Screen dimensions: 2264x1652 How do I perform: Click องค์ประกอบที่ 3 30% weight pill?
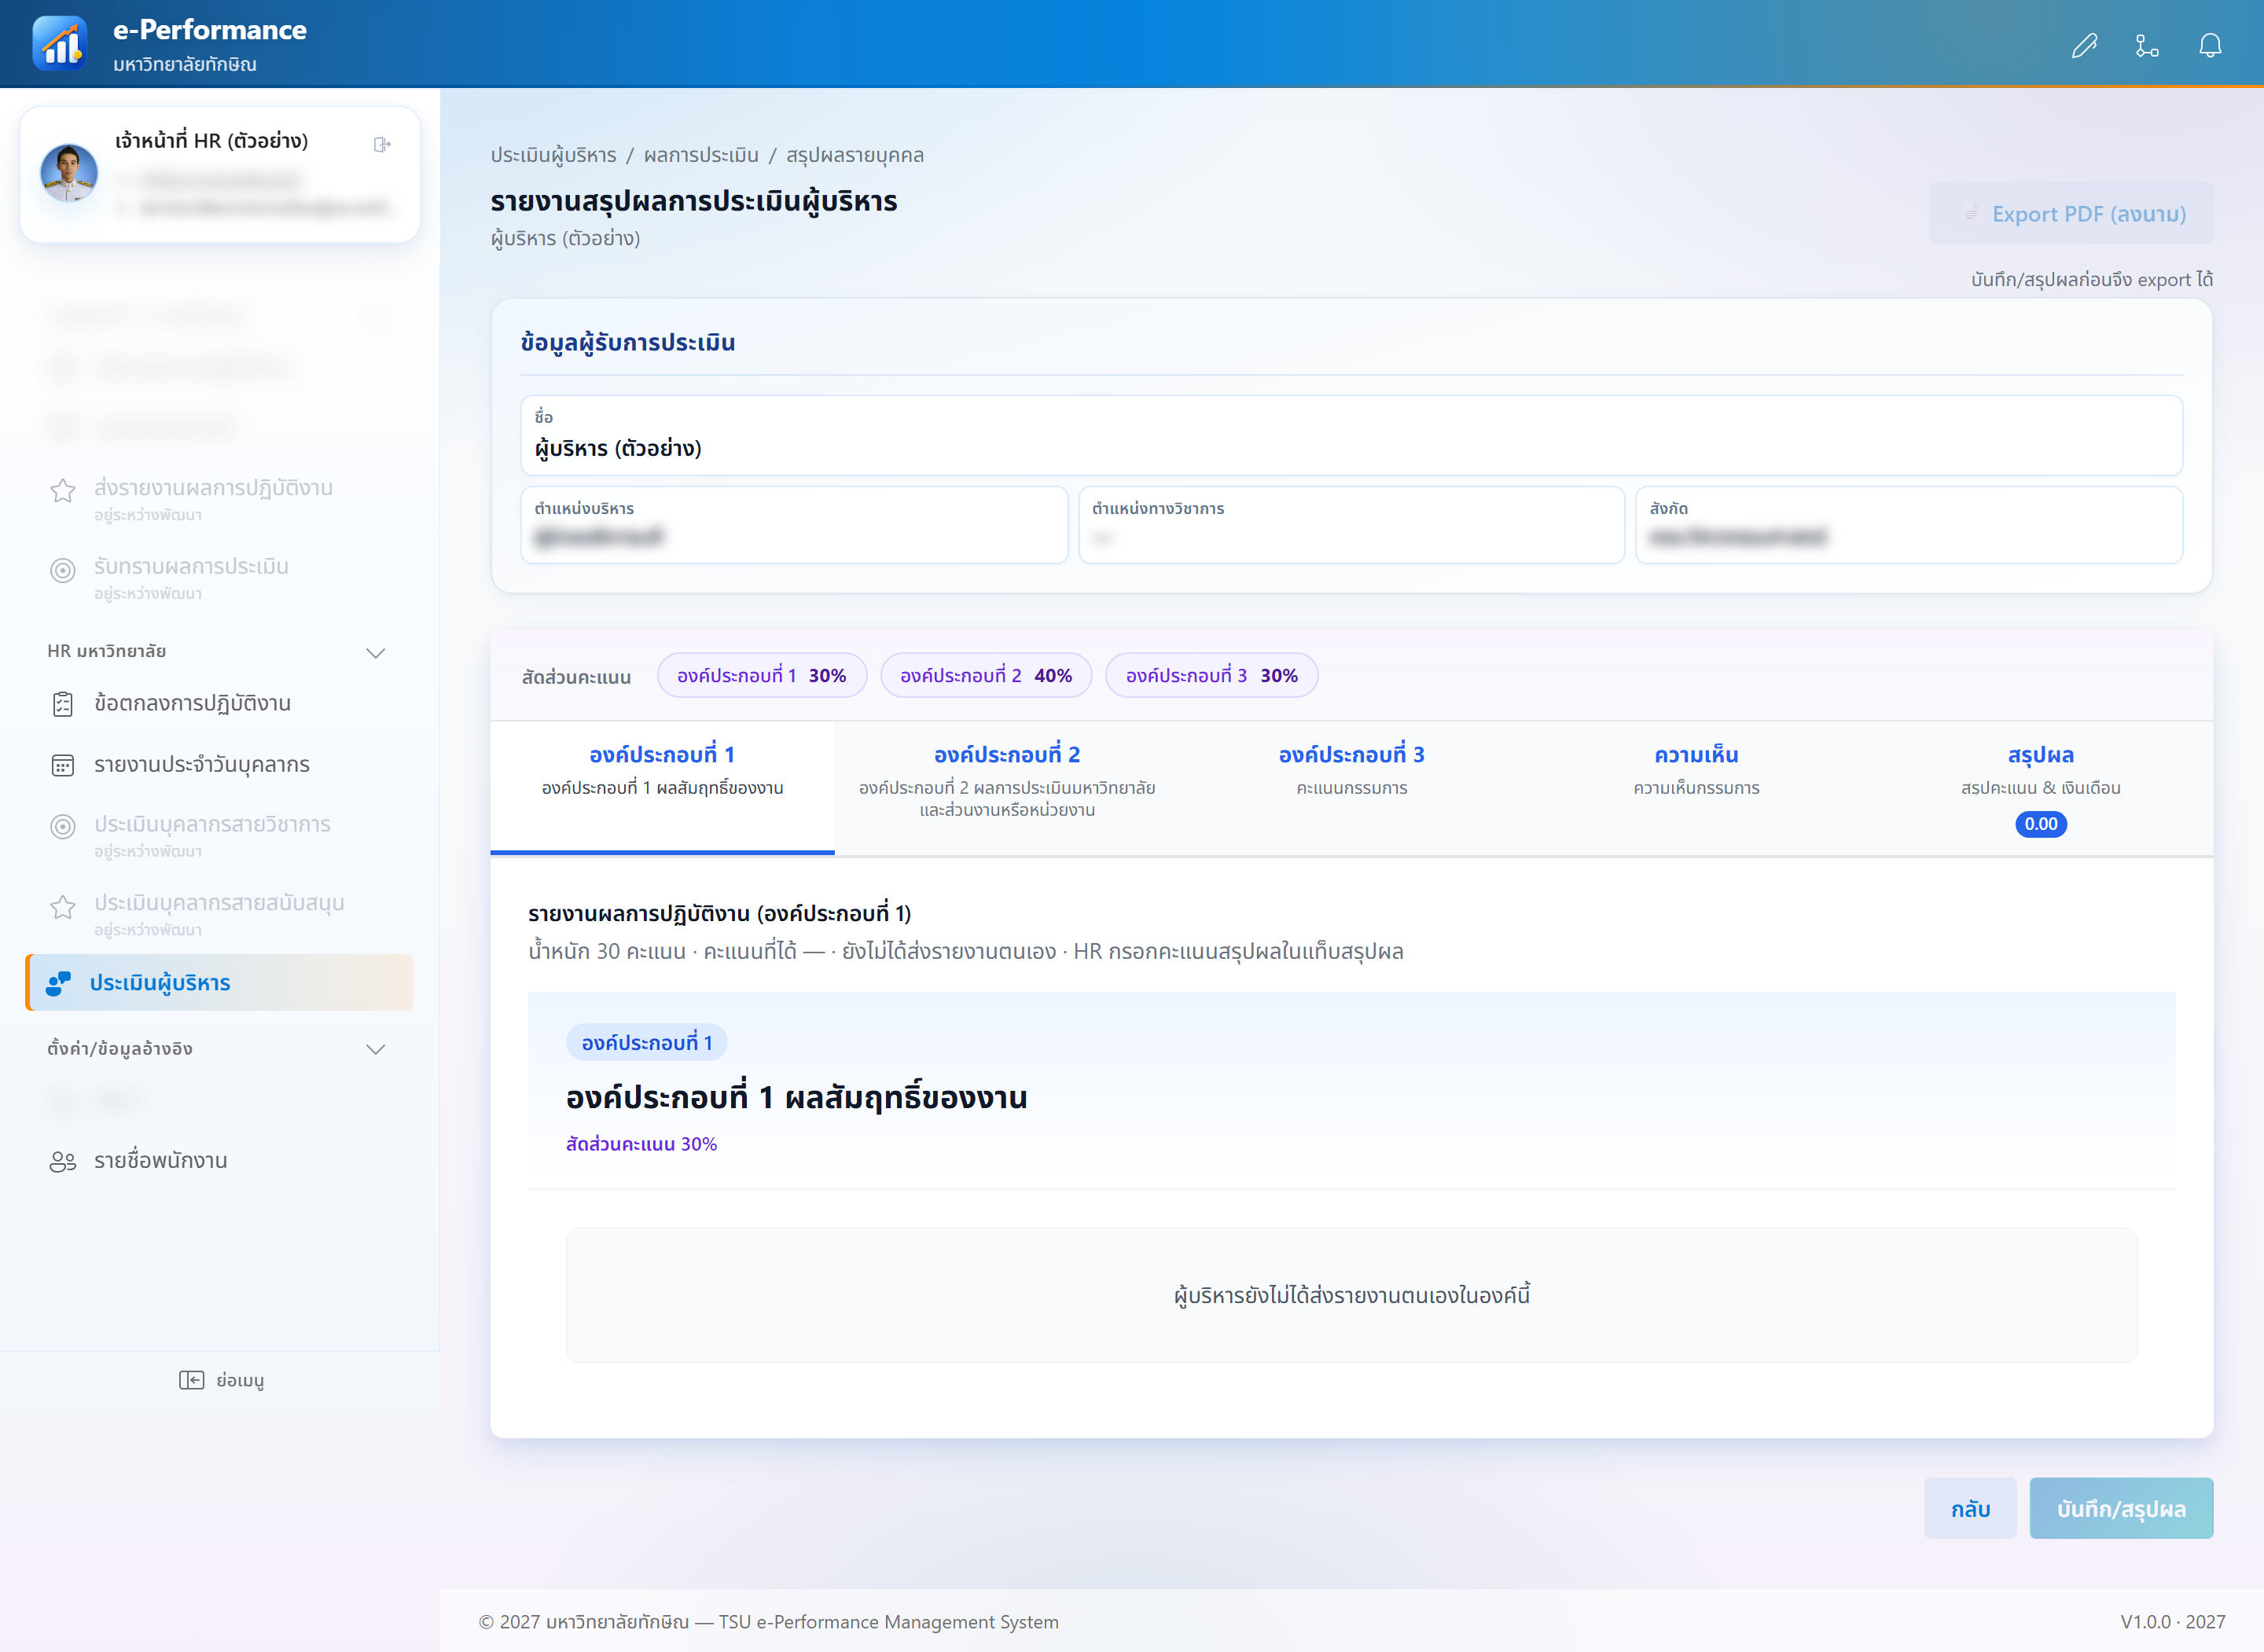click(1211, 676)
